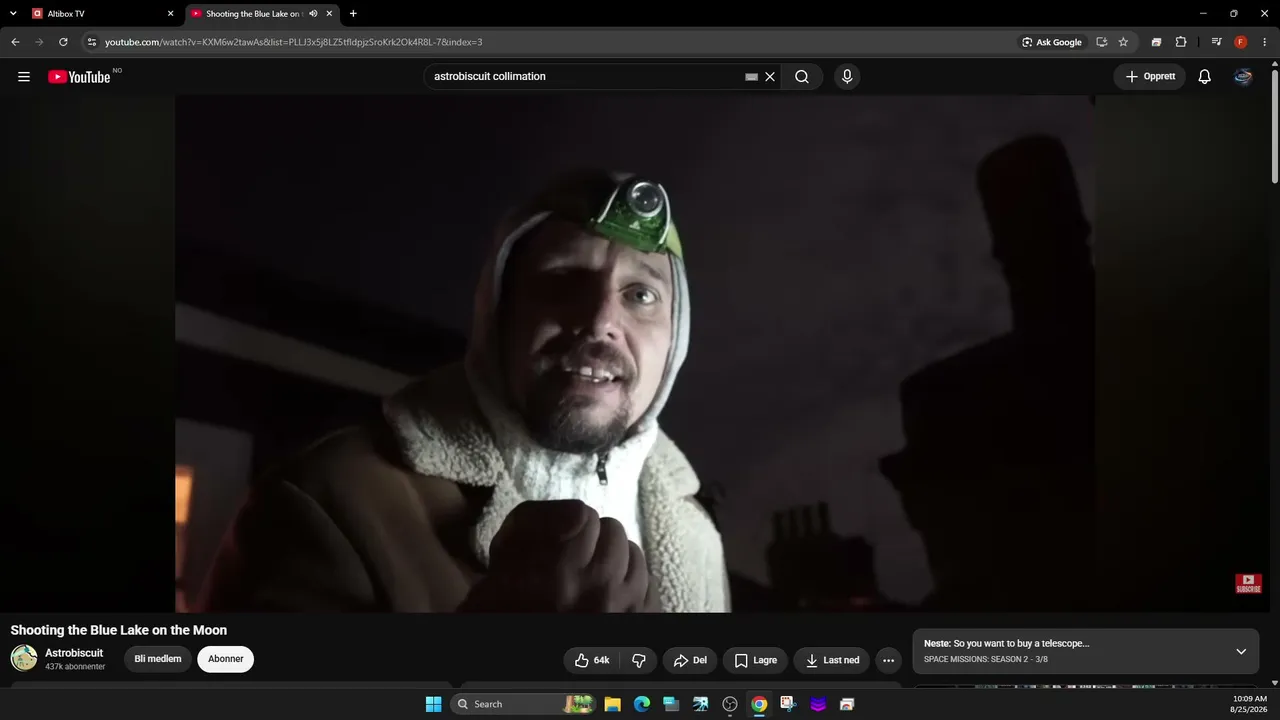
Task: Like the video (64k thumbs up)
Action: pos(592,660)
